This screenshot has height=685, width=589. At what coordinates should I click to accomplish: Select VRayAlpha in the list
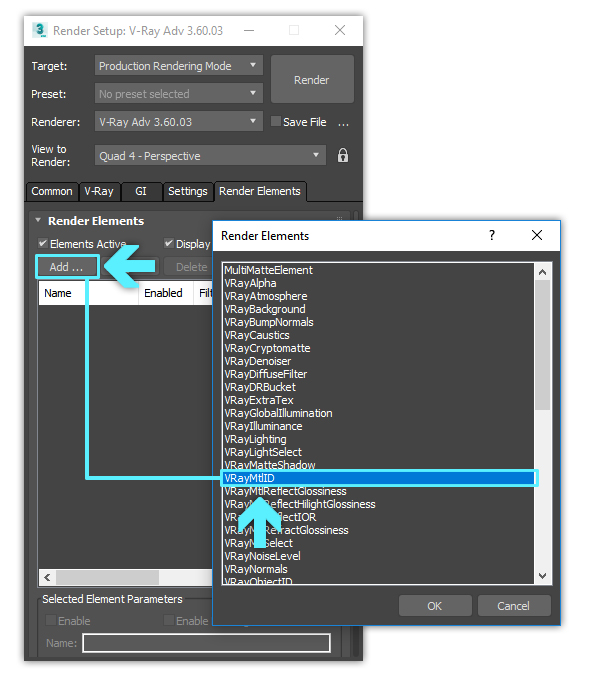click(378, 283)
